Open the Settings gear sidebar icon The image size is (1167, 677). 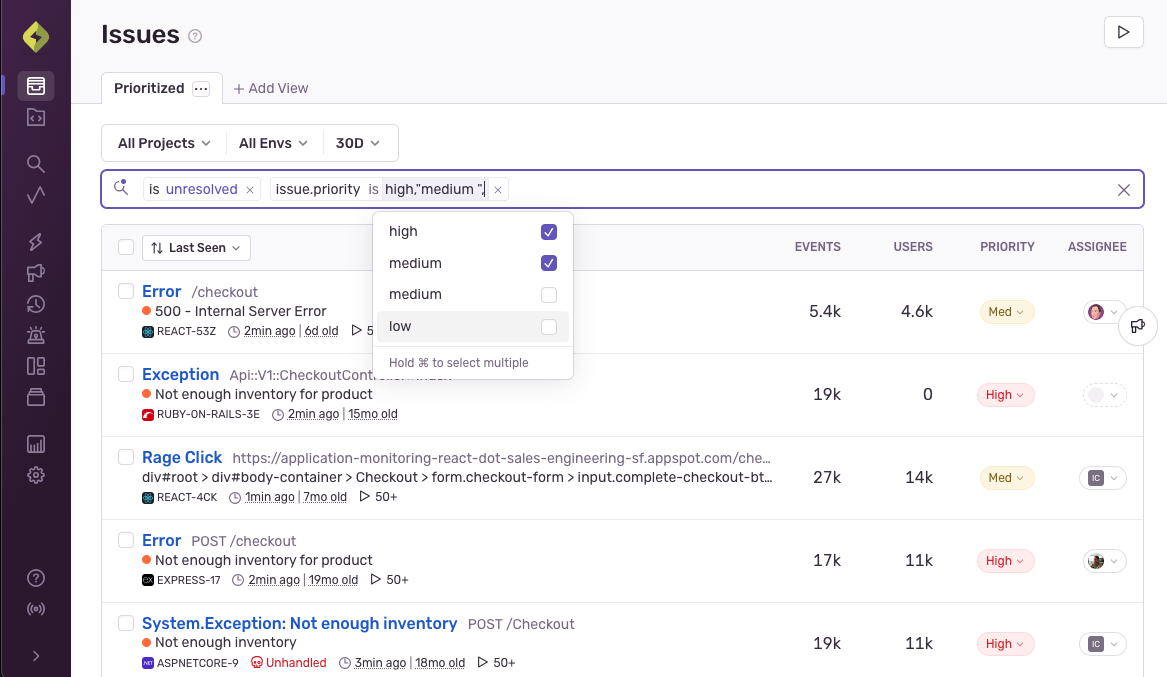(x=36, y=475)
